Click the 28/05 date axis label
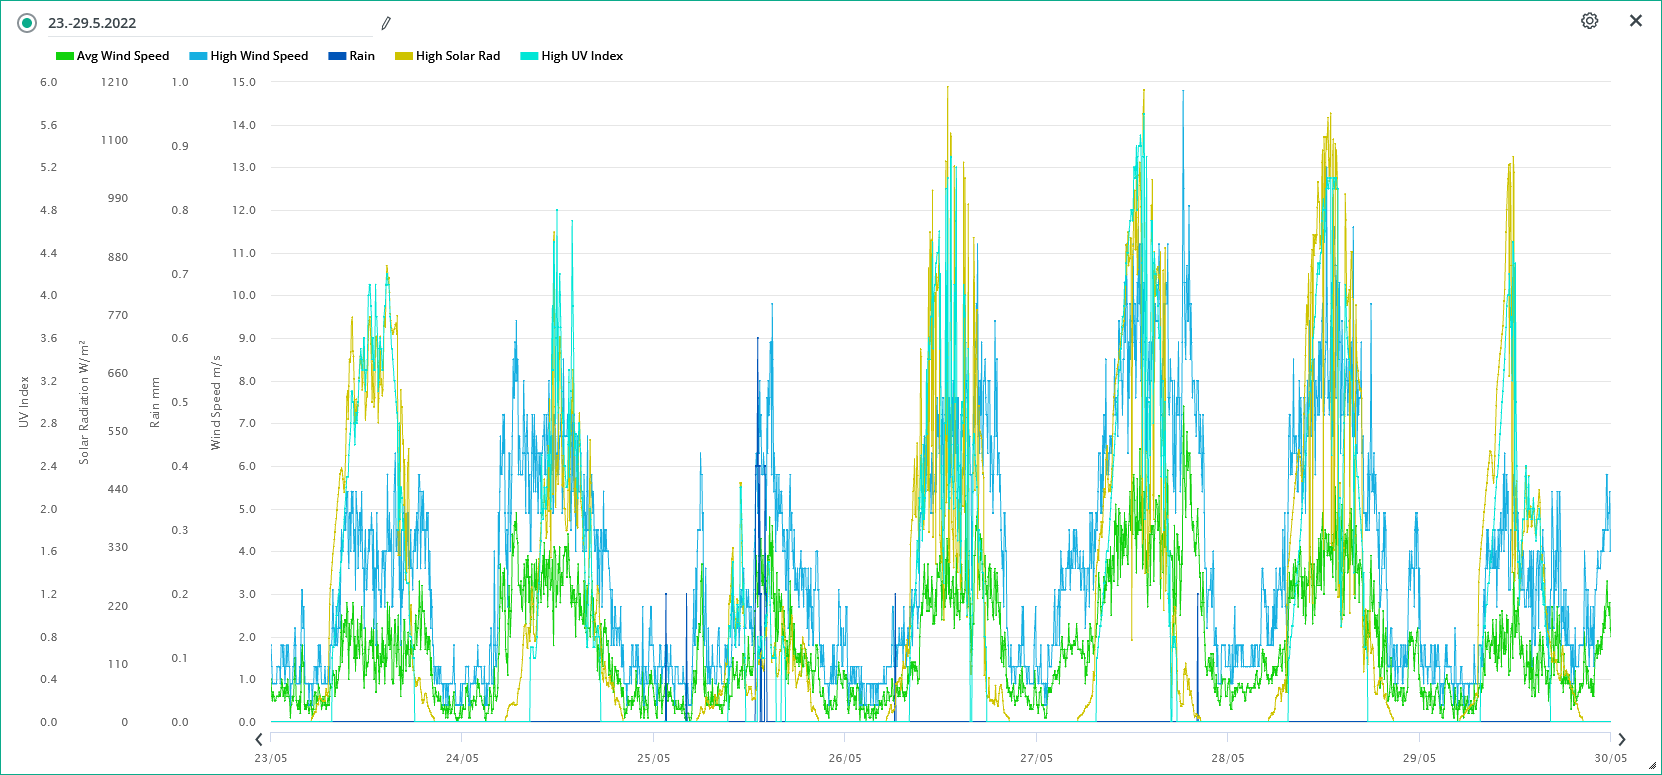The width and height of the screenshot is (1662, 775). click(x=1228, y=758)
